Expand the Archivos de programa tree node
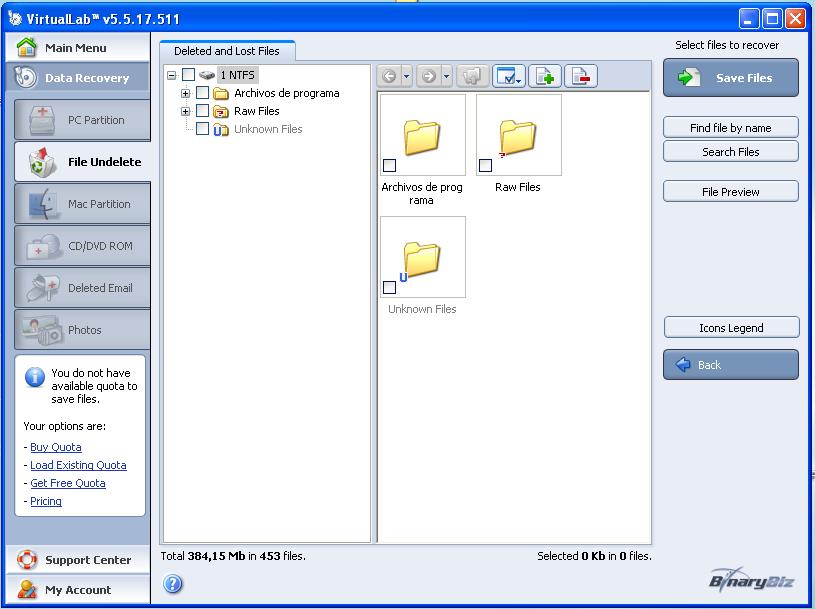 pos(186,94)
